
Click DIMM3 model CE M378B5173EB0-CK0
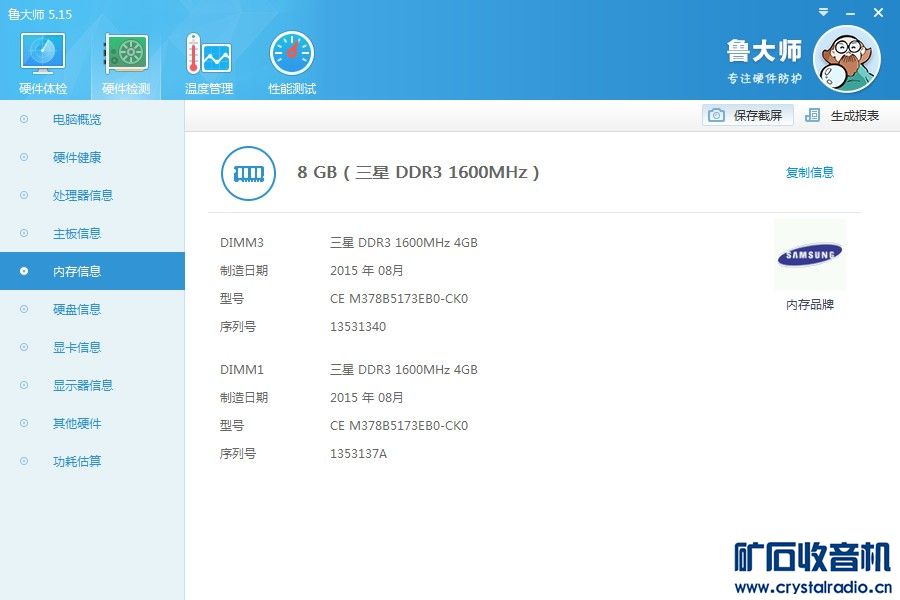399,299
